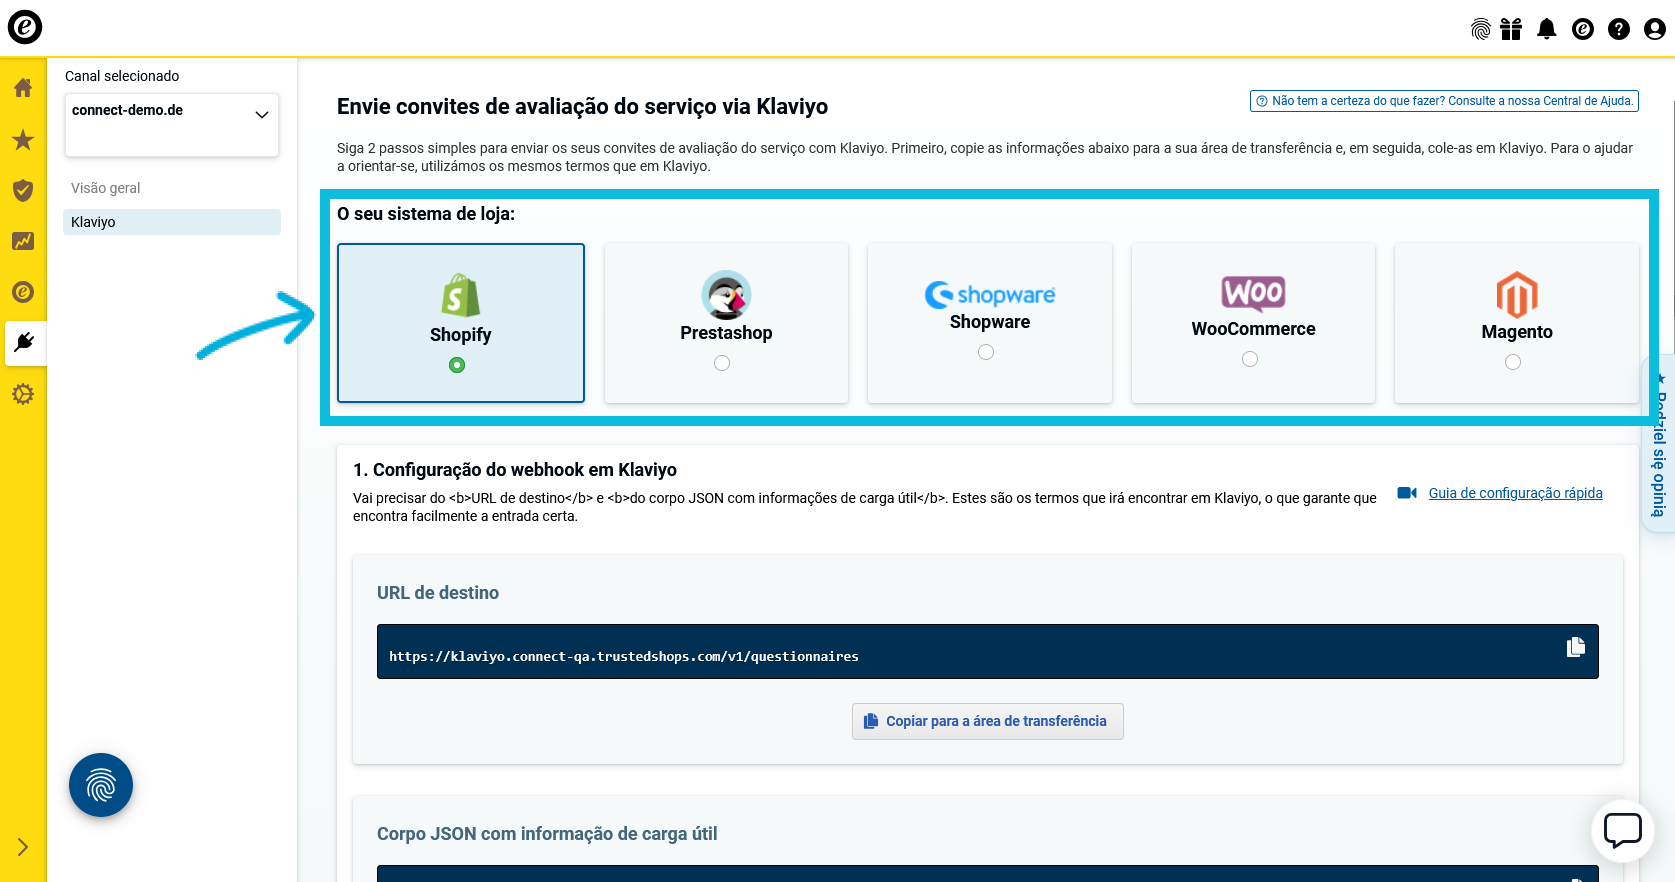Open the connect-demo.de channel dropdown

click(172, 124)
